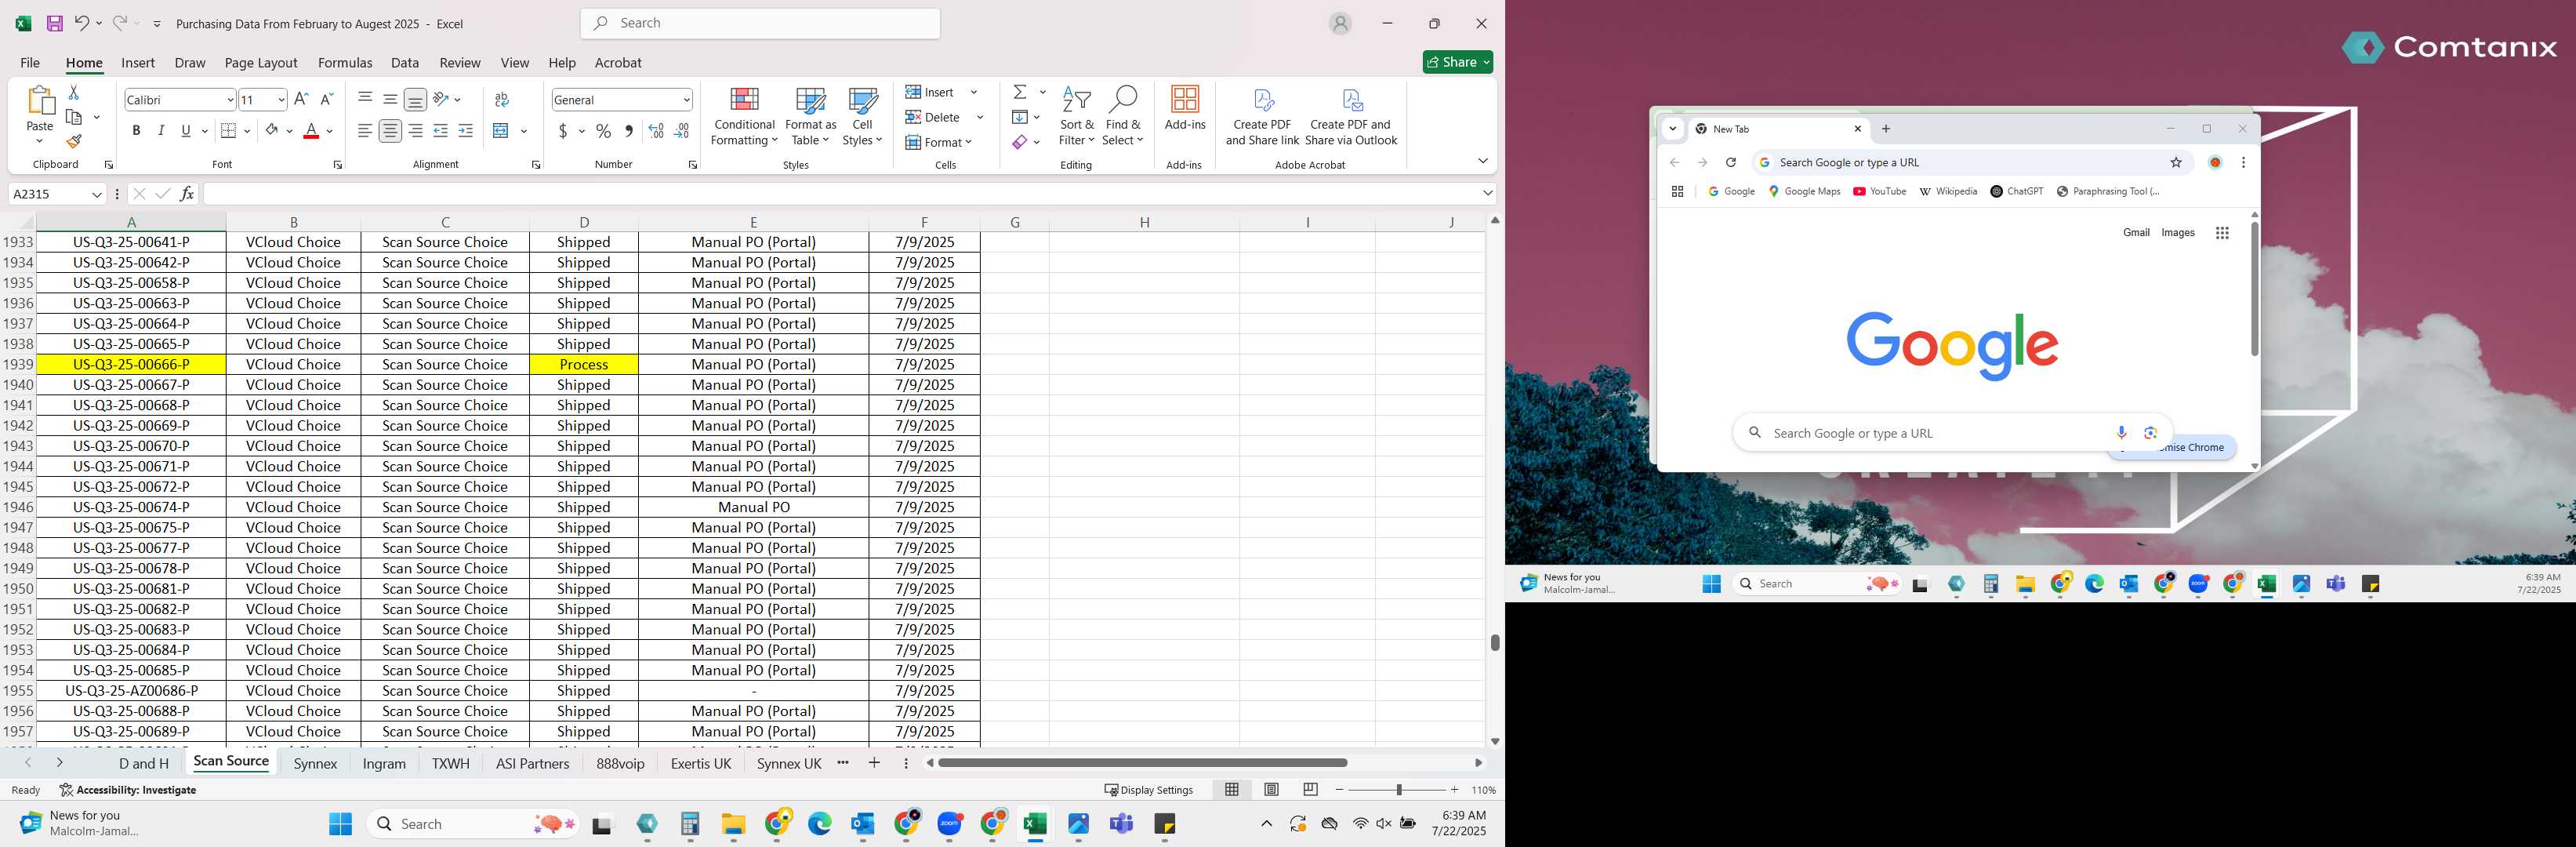Toggle Center horizontal alignment

point(390,130)
